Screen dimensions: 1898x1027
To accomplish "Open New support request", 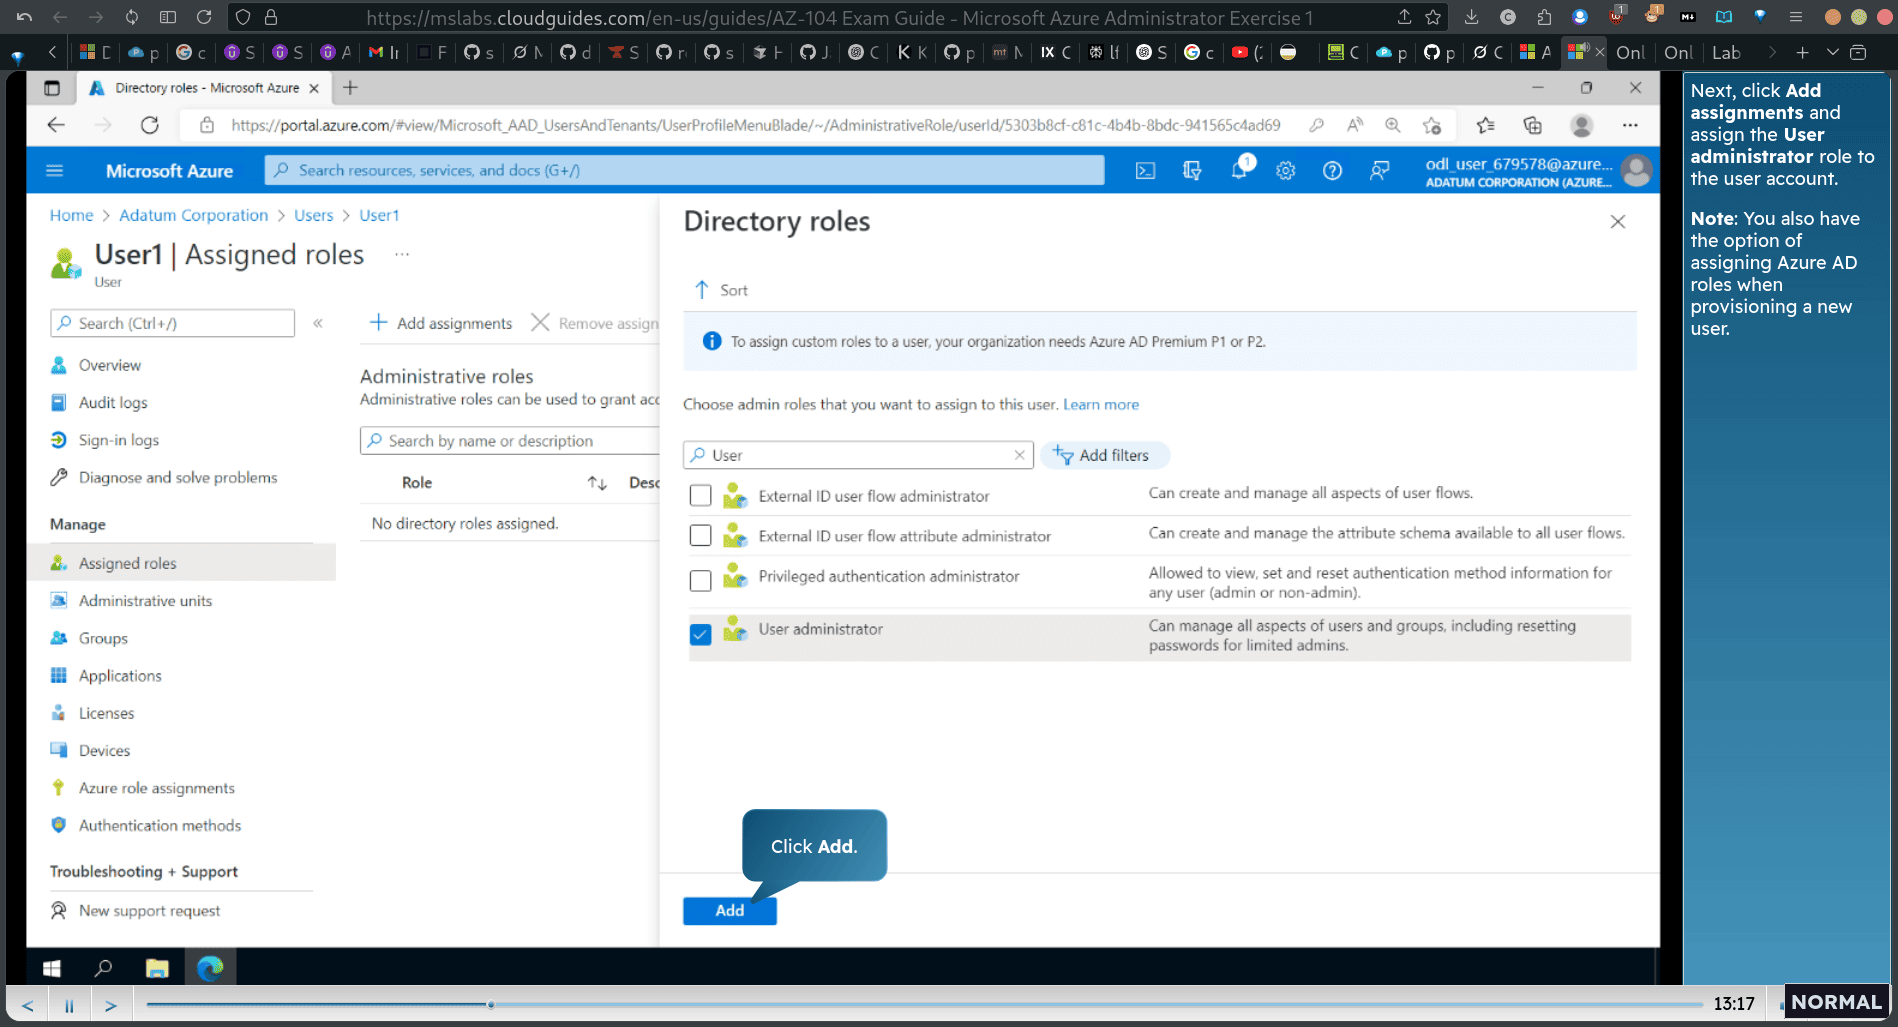I will [149, 910].
